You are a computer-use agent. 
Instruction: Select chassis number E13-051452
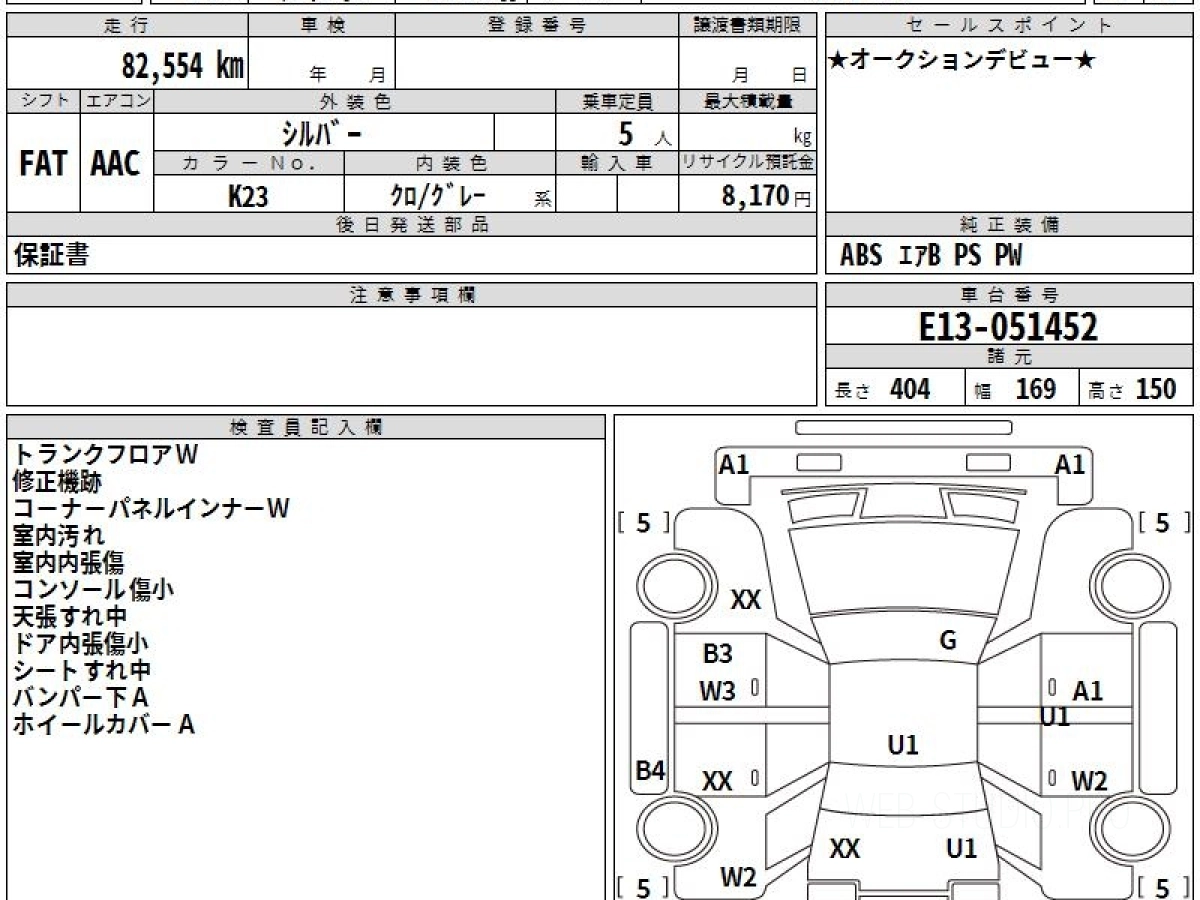coord(1008,327)
